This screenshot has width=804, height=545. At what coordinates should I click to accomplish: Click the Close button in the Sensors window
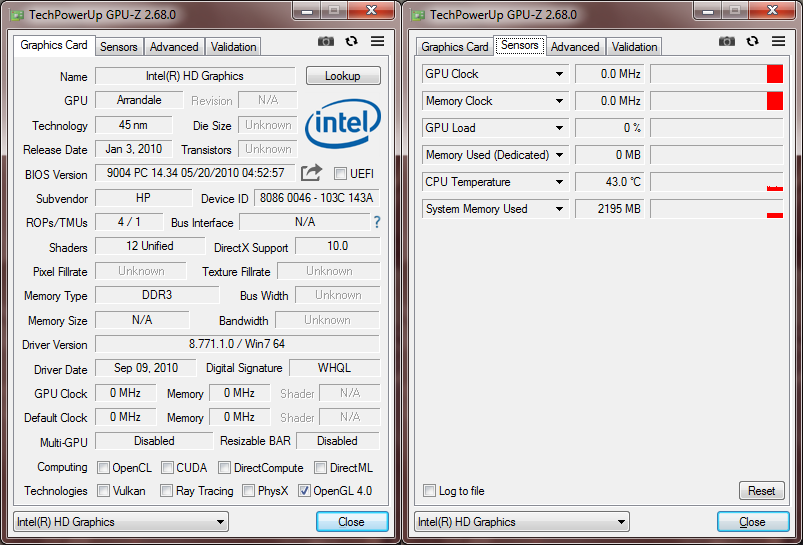click(x=753, y=522)
